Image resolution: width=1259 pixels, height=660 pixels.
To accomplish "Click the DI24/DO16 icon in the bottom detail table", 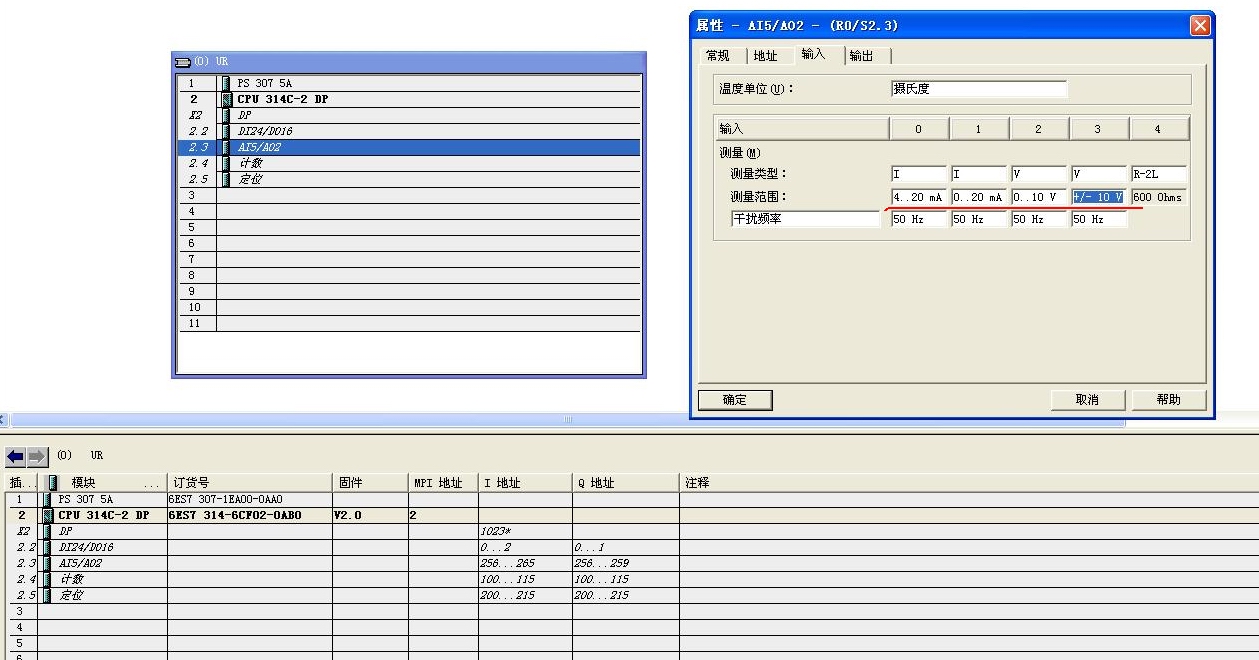I will pos(47,547).
